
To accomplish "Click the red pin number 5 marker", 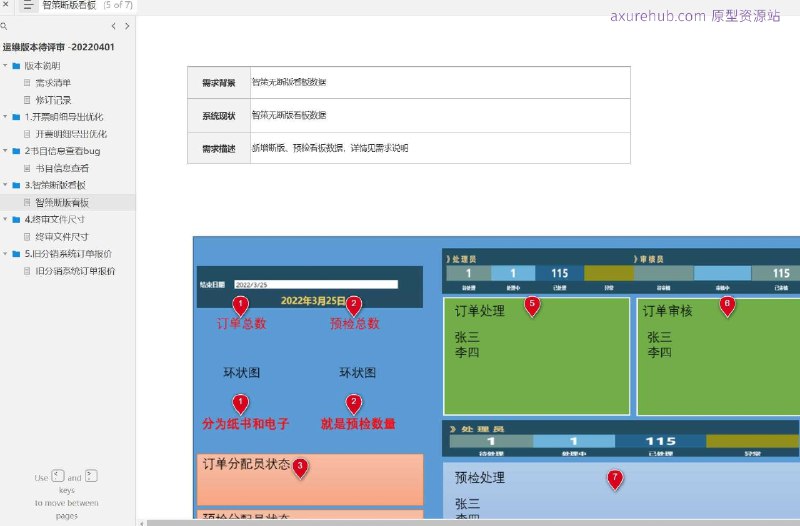I will point(532,305).
